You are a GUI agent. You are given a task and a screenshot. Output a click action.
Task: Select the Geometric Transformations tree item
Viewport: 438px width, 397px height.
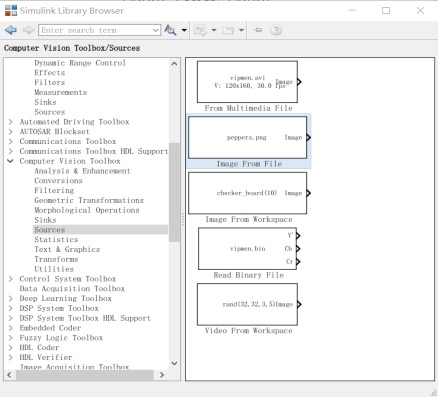(89, 200)
